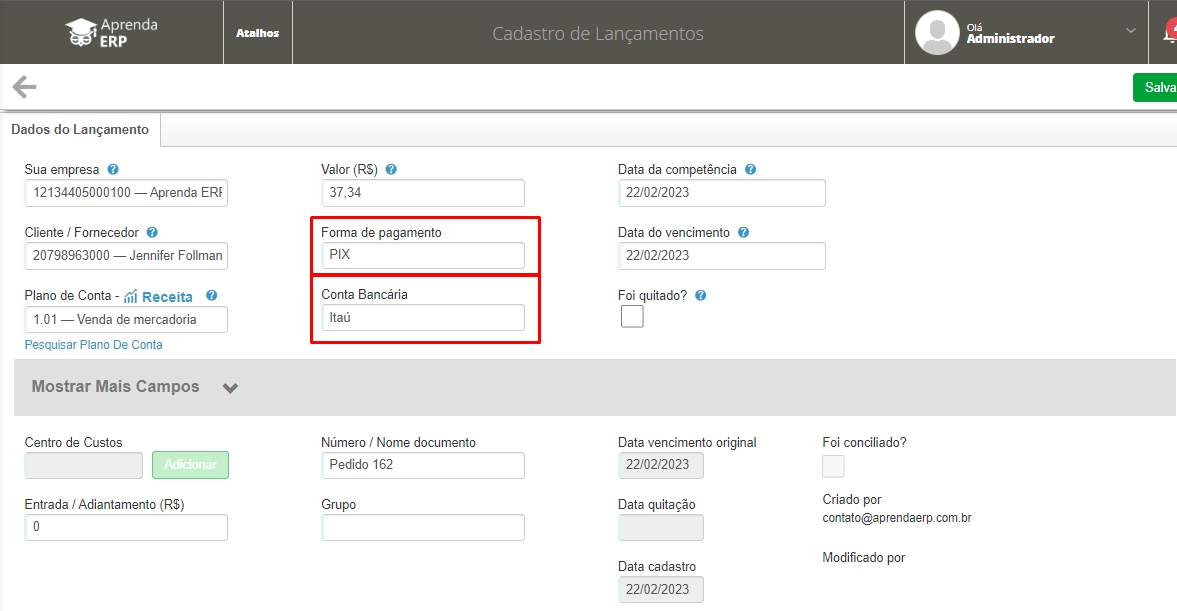Click help icon beside Data da competência
Screen dimensions: 1177x611
750,170
